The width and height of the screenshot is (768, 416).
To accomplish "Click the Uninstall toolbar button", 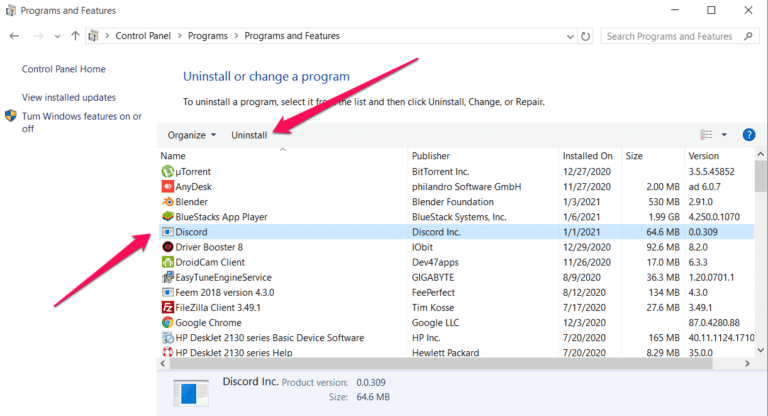I will 249,135.
